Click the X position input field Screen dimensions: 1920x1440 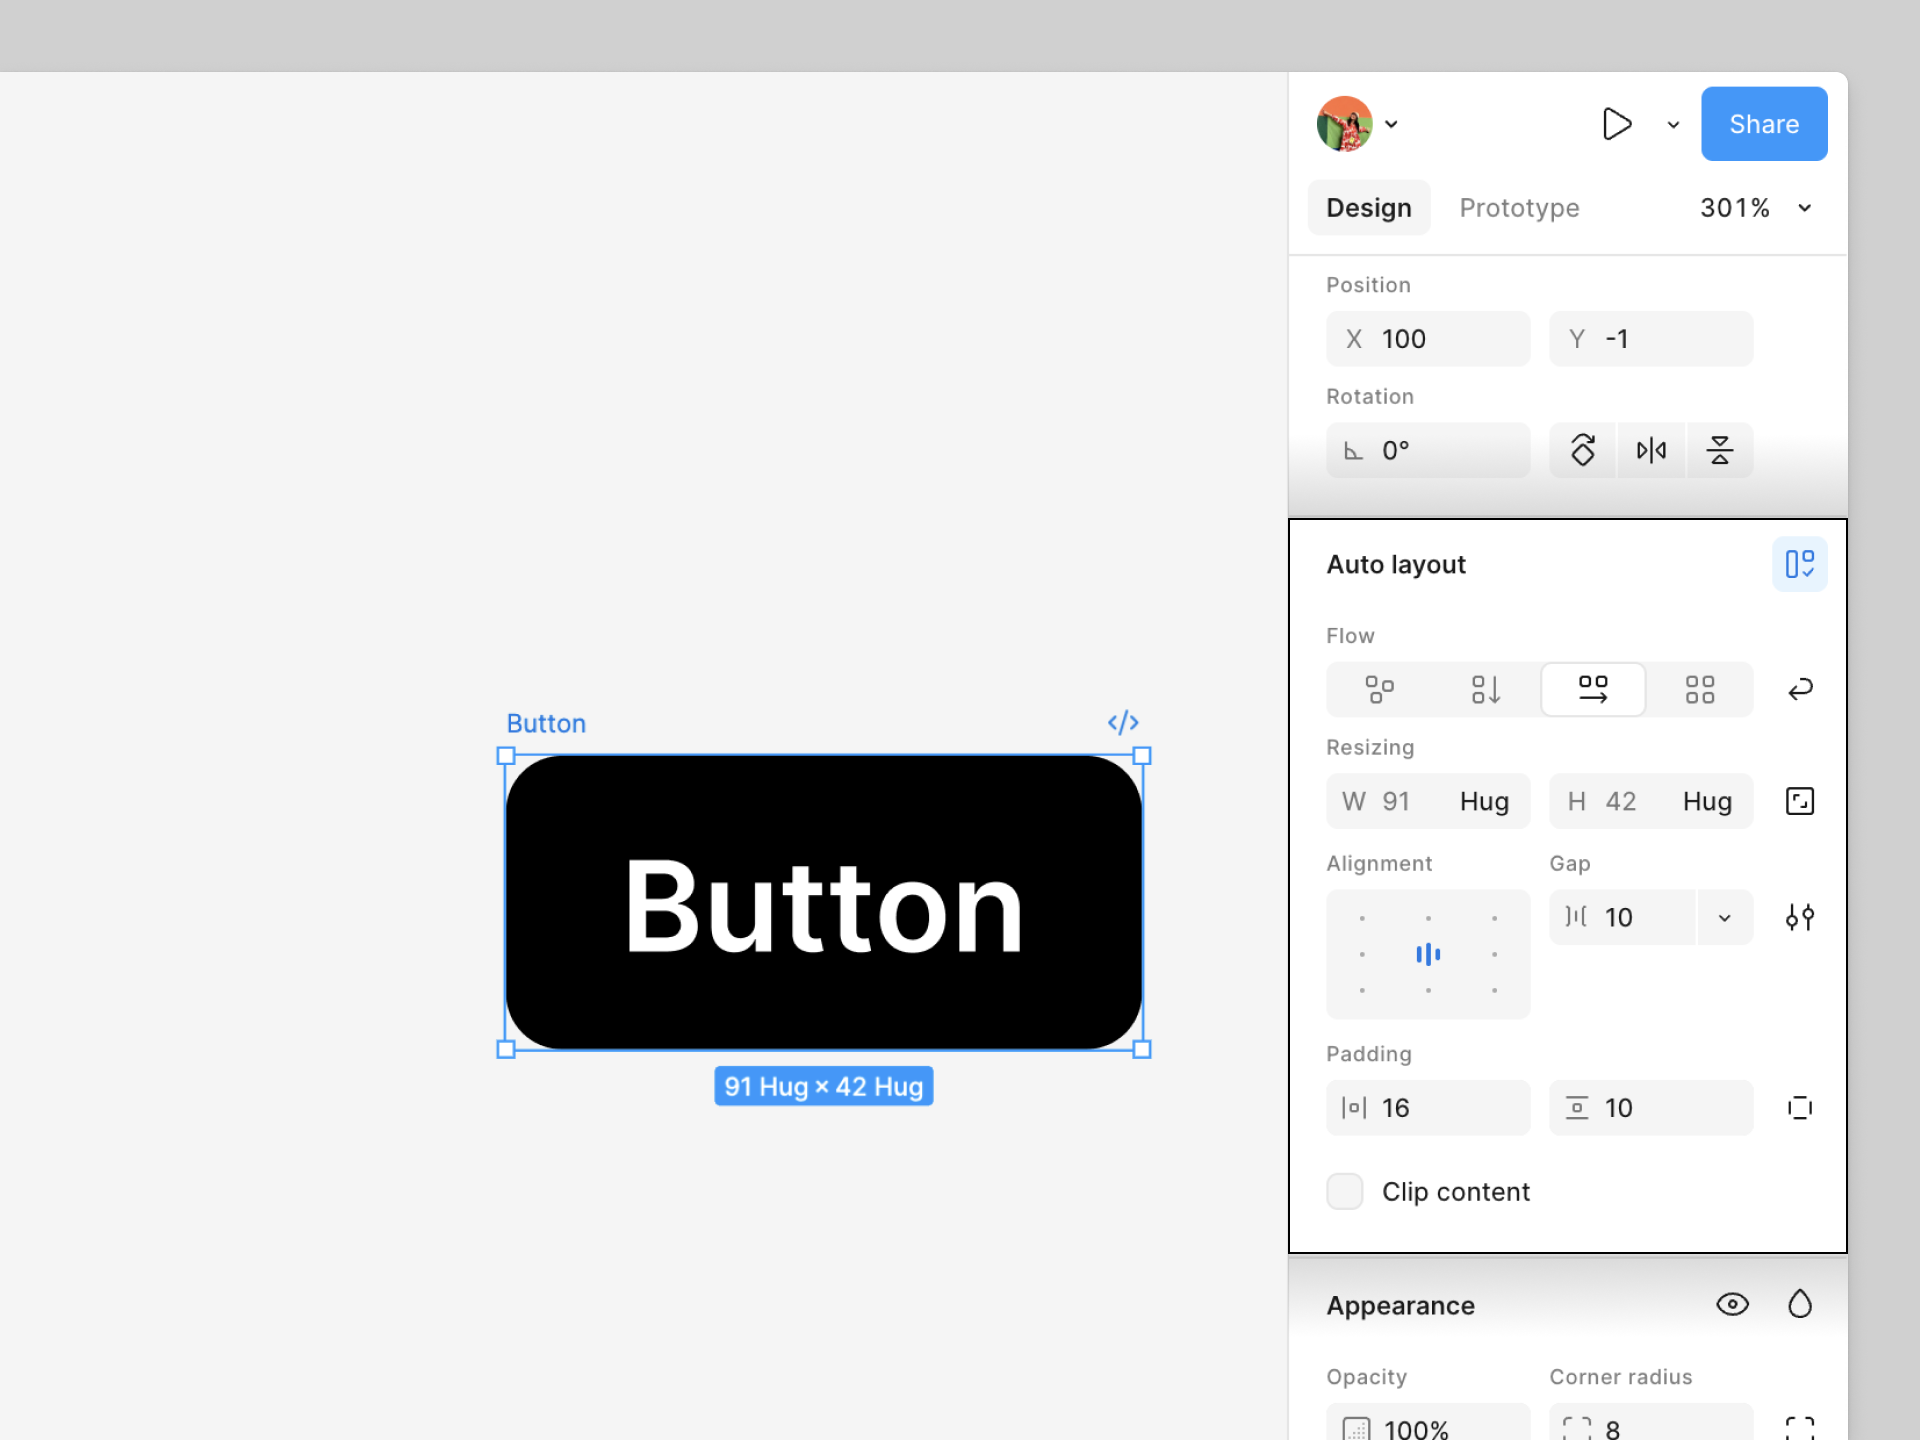click(1428, 339)
